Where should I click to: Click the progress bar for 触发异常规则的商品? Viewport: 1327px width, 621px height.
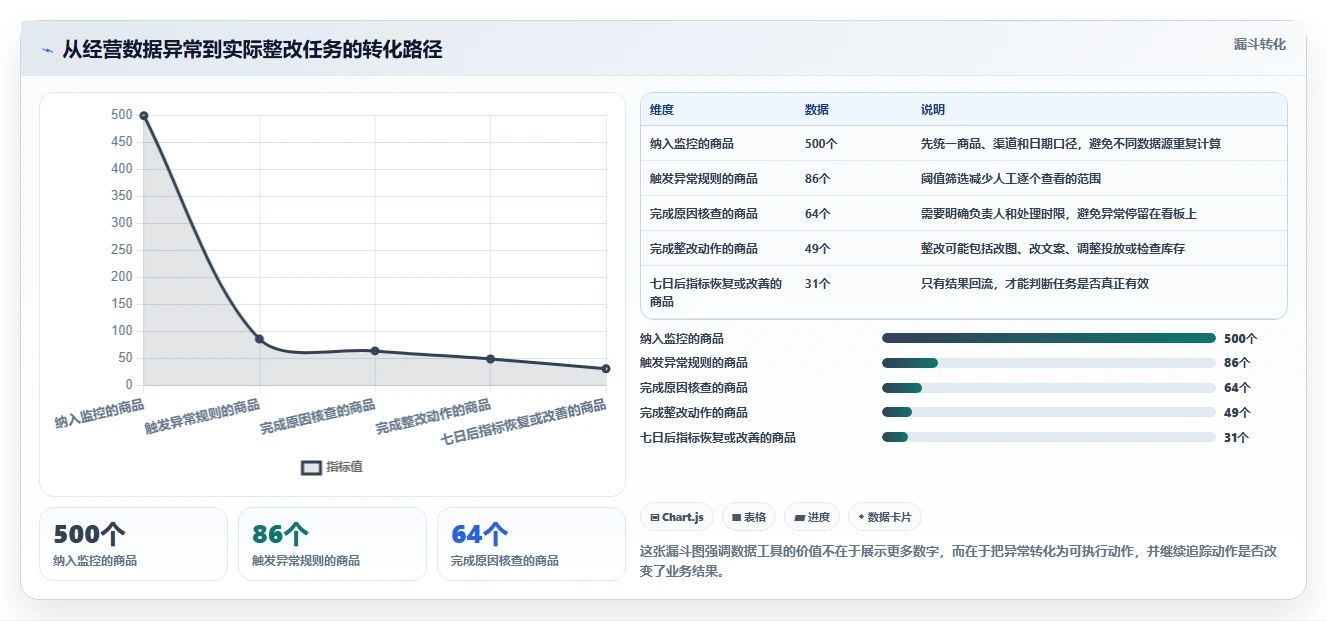1049,363
